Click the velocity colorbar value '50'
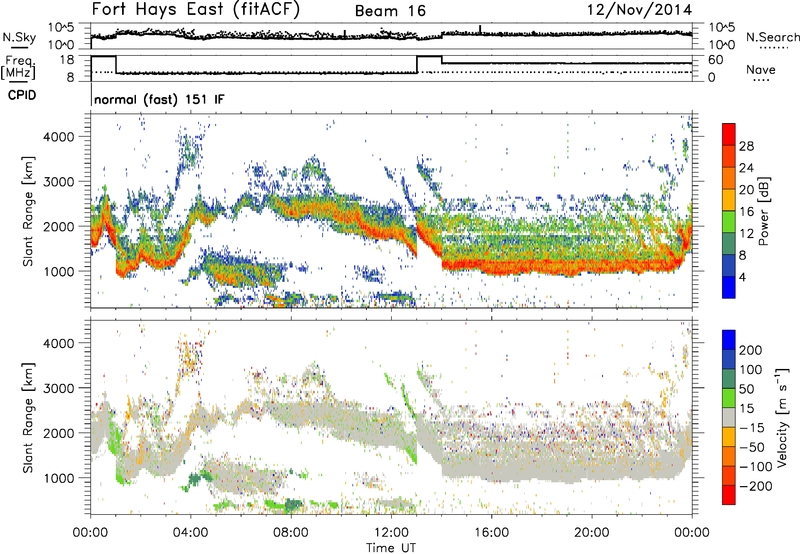The width and height of the screenshot is (800, 554). tap(746, 389)
